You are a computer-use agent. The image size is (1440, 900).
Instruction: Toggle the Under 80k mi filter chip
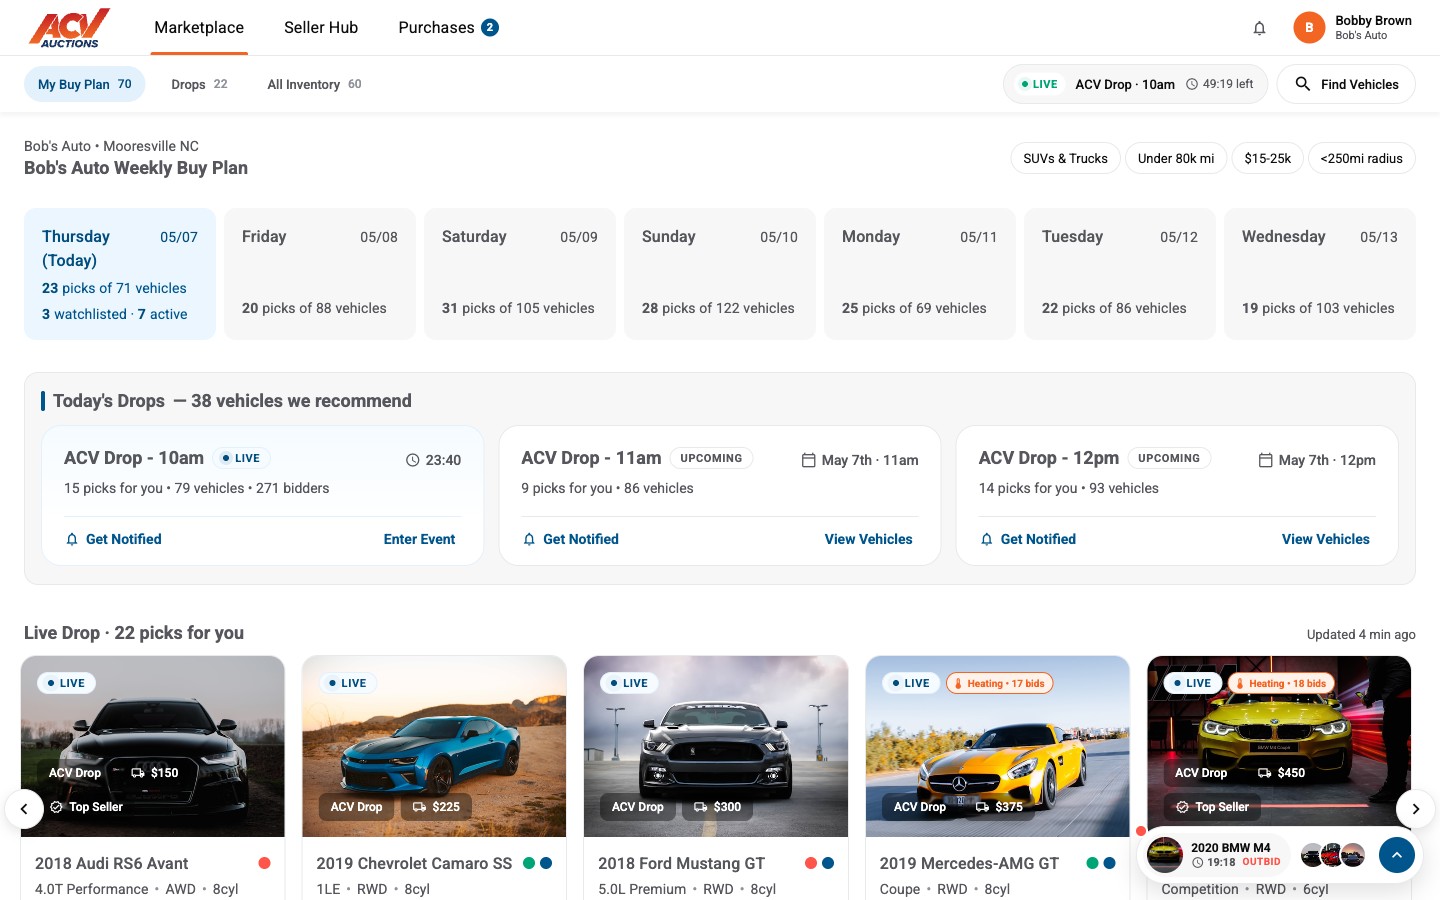tap(1176, 158)
